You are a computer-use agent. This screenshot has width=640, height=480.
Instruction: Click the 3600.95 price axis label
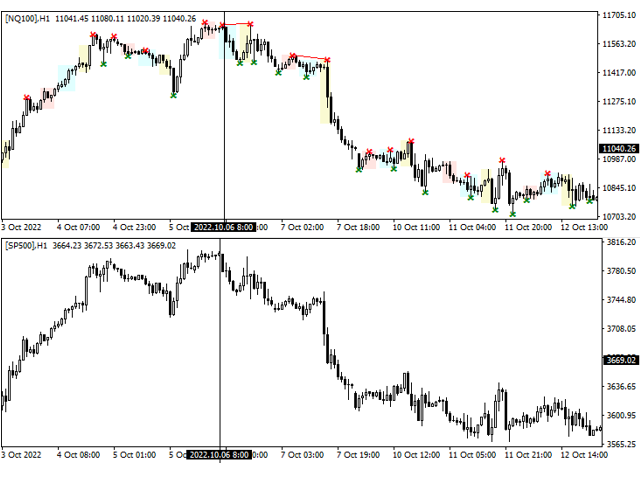(x=621, y=415)
